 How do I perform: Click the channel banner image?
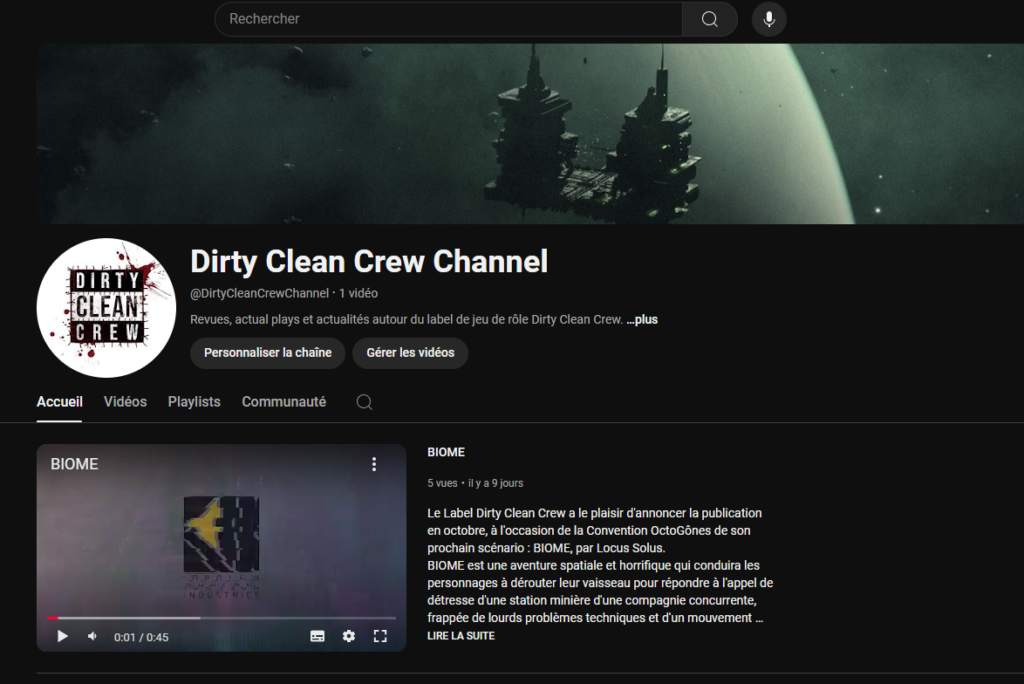[x=530, y=134]
